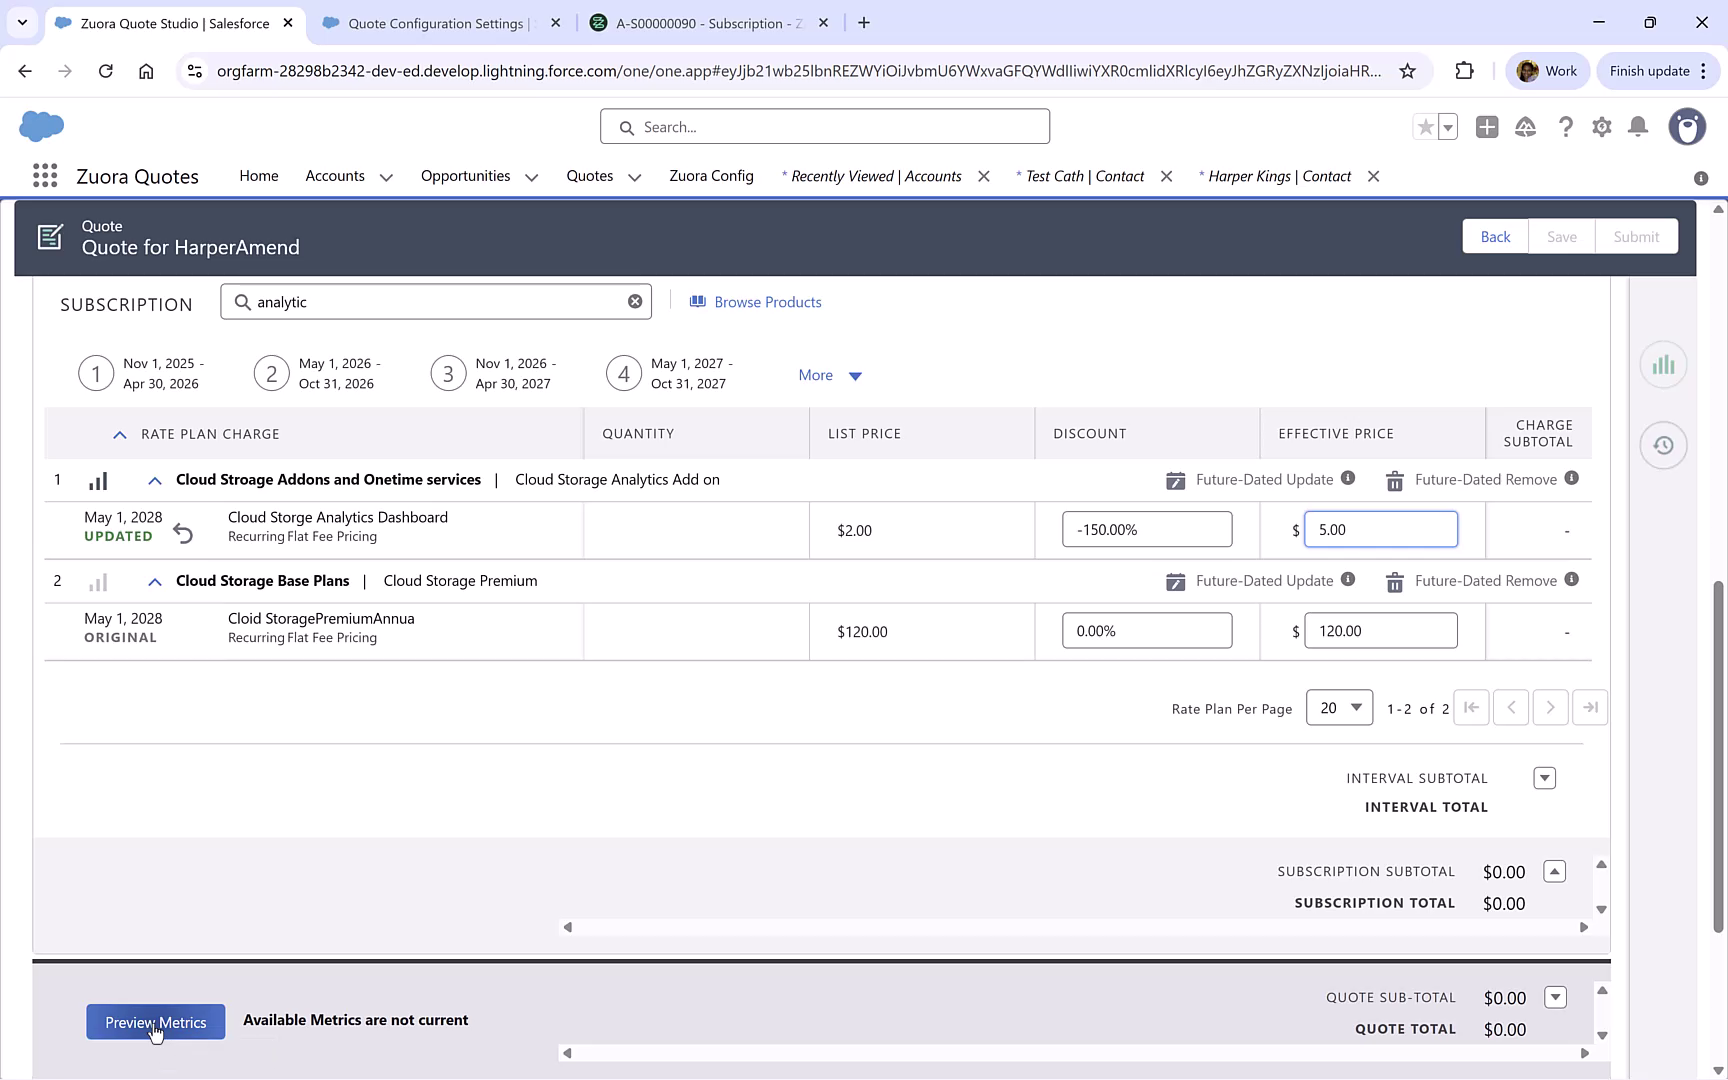Open Browse Products
The image size is (1728, 1080).
coord(756,302)
